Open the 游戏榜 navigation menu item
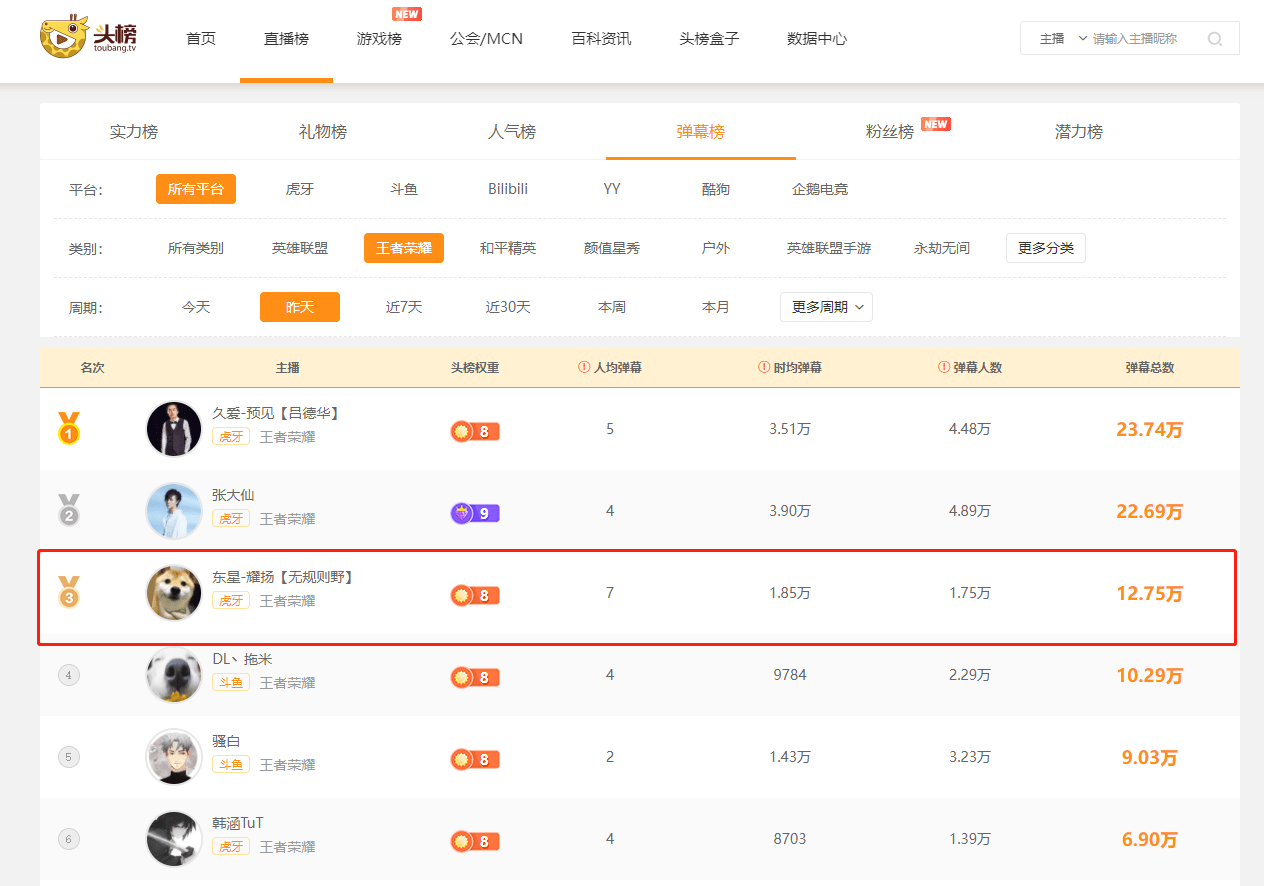 (x=379, y=39)
